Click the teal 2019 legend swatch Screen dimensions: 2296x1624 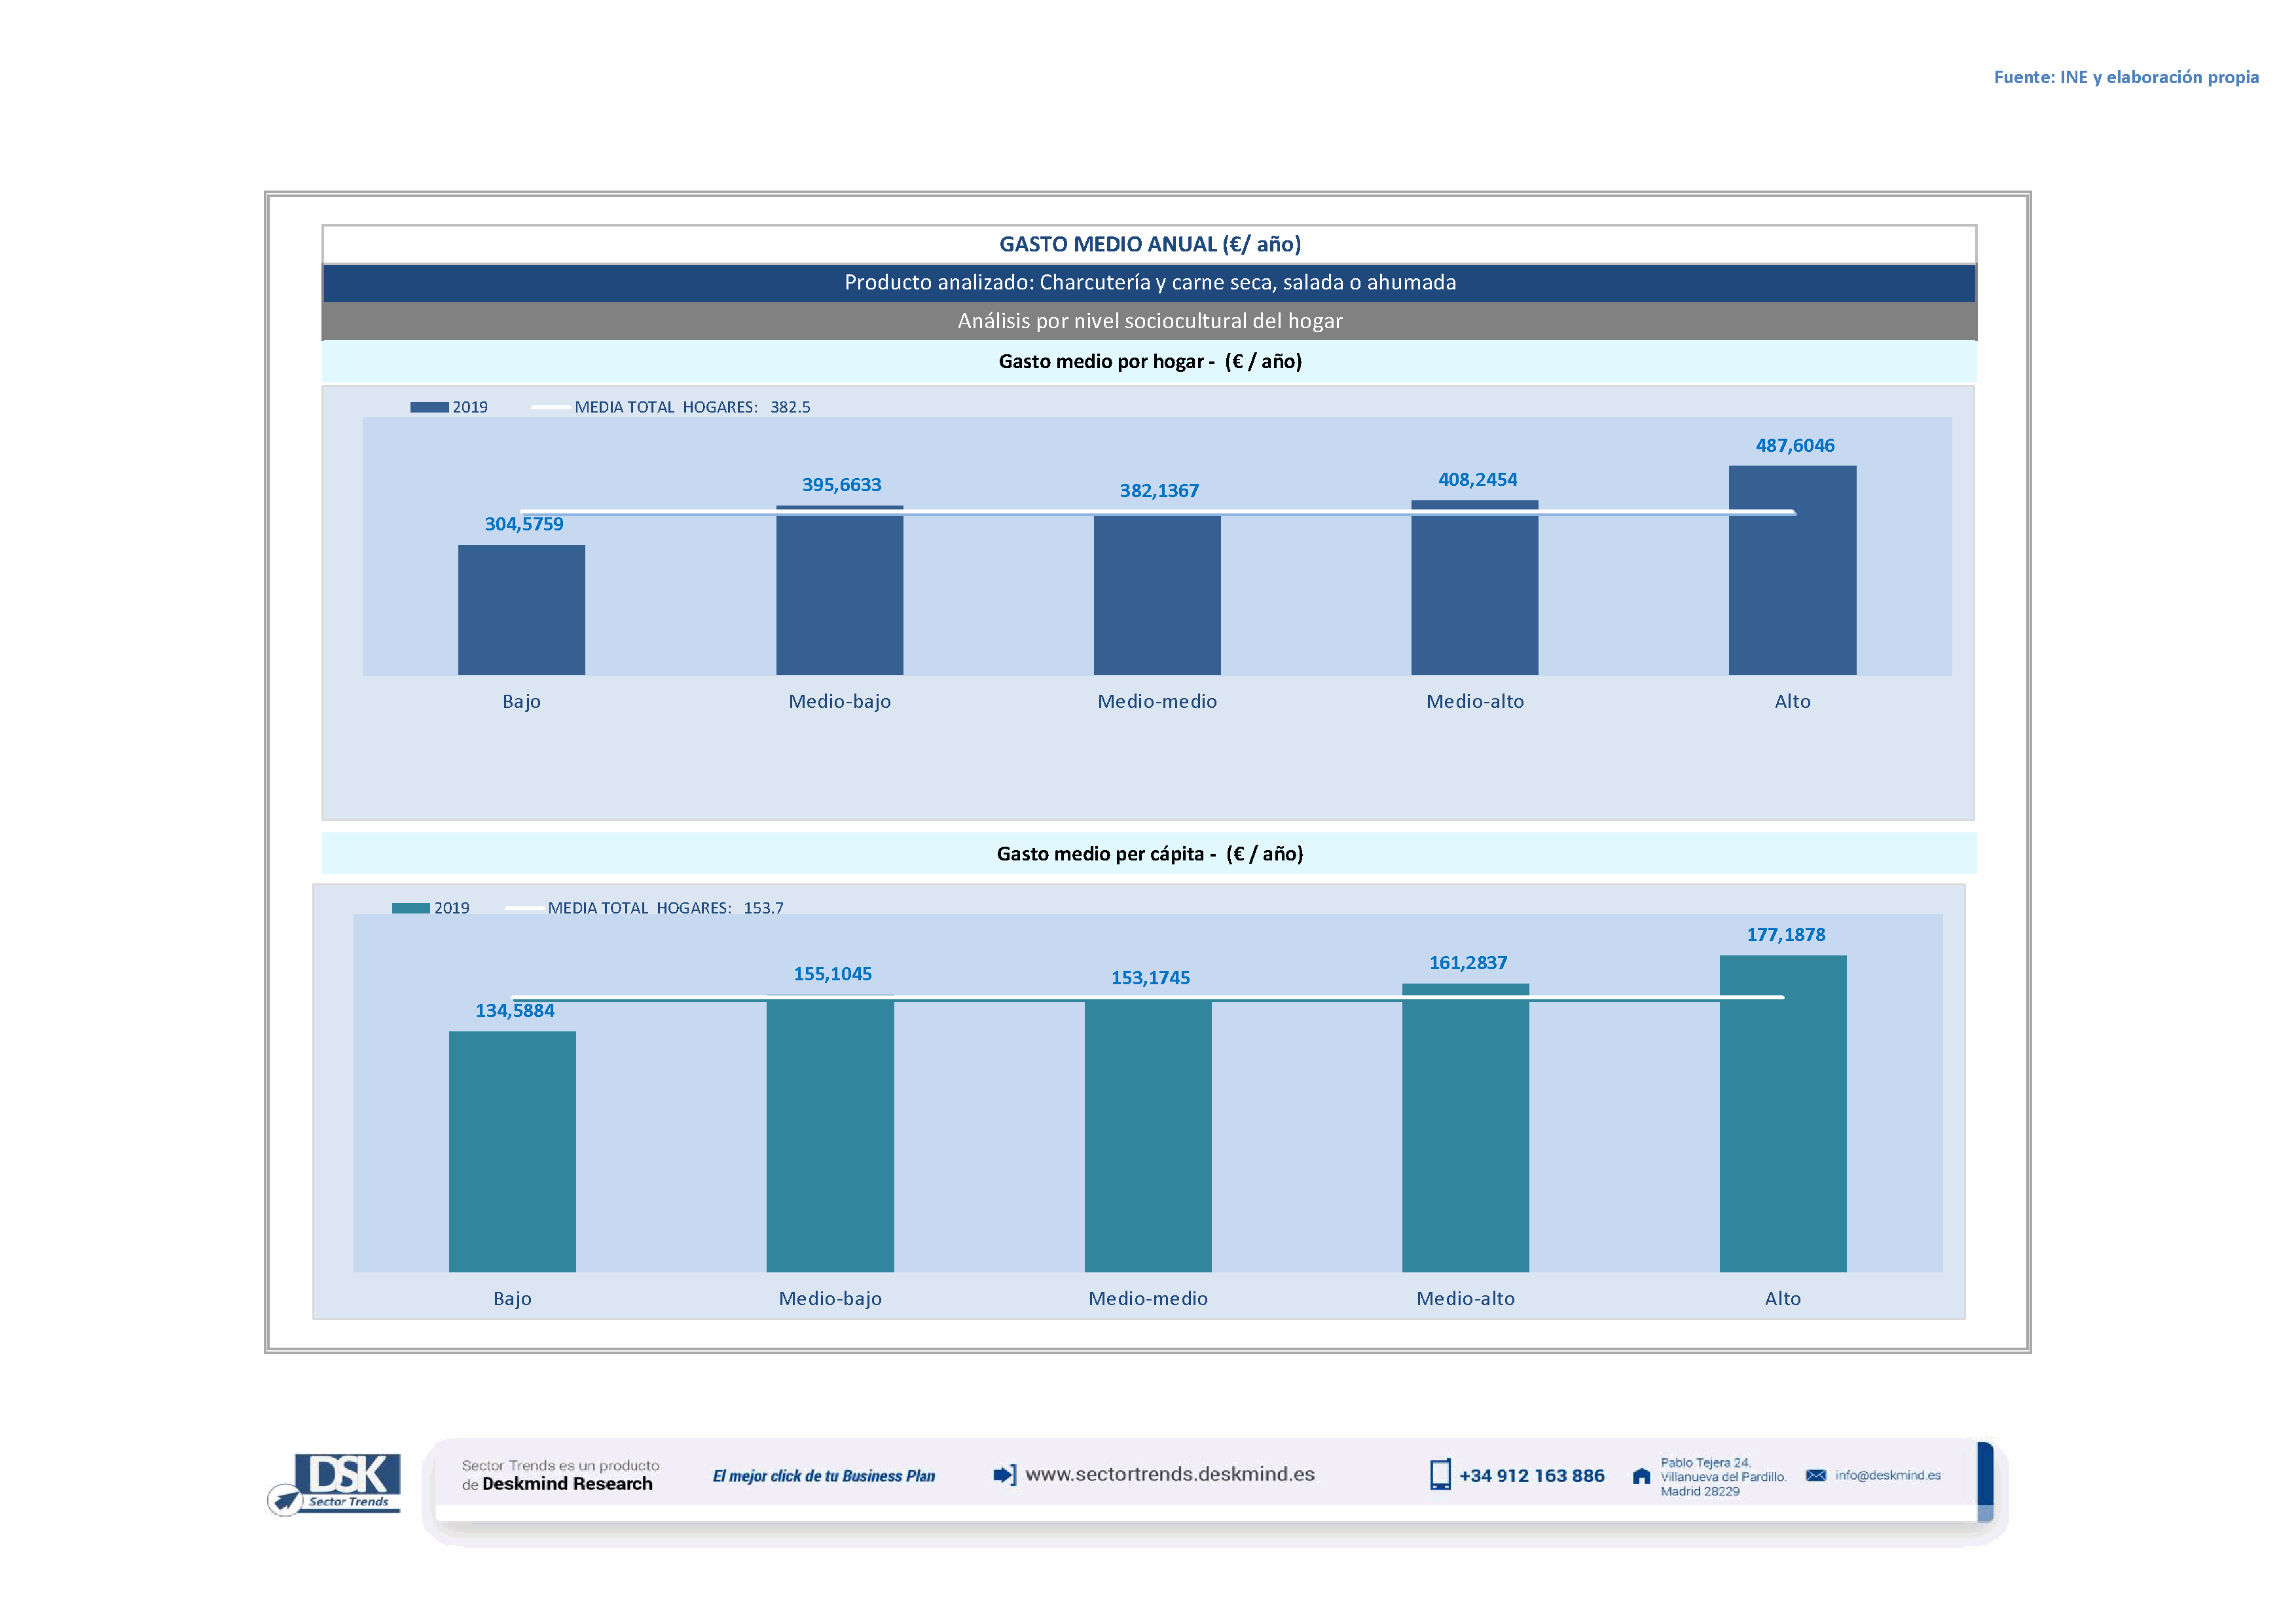click(410, 908)
